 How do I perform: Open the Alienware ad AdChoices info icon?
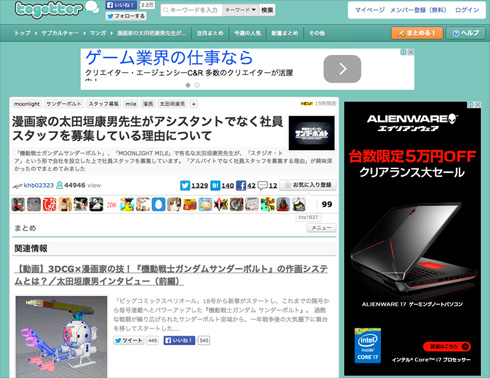pos(471,105)
